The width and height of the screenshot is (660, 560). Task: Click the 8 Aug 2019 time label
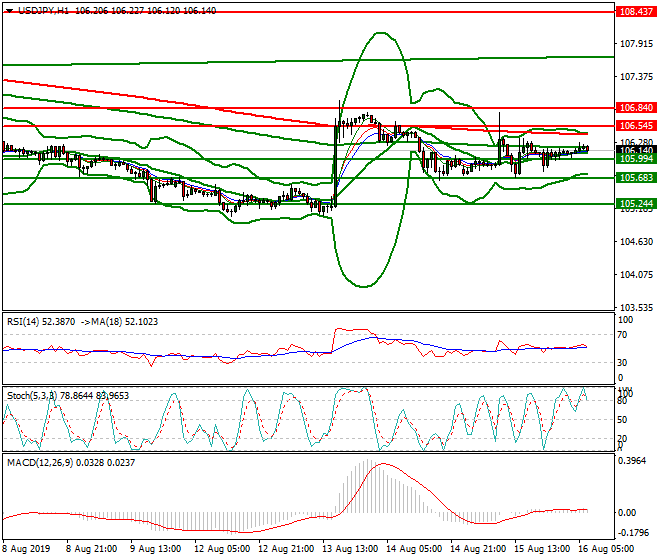coord(26,549)
